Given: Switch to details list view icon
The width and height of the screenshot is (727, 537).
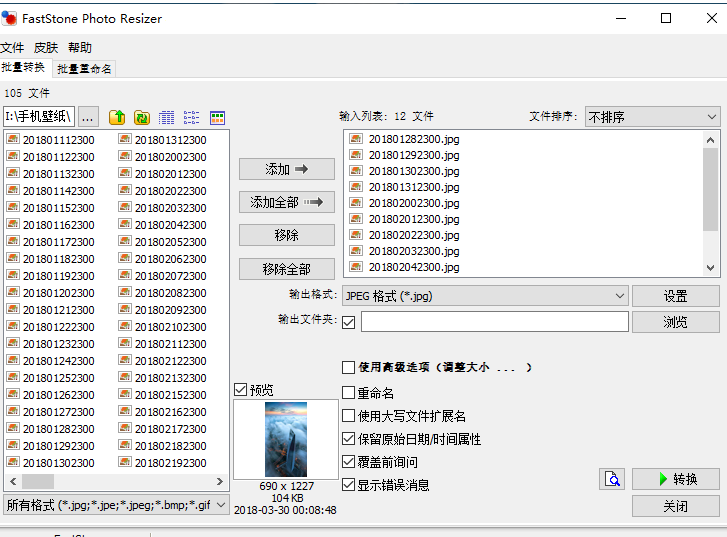Looking at the screenshot, I should coord(166,117).
